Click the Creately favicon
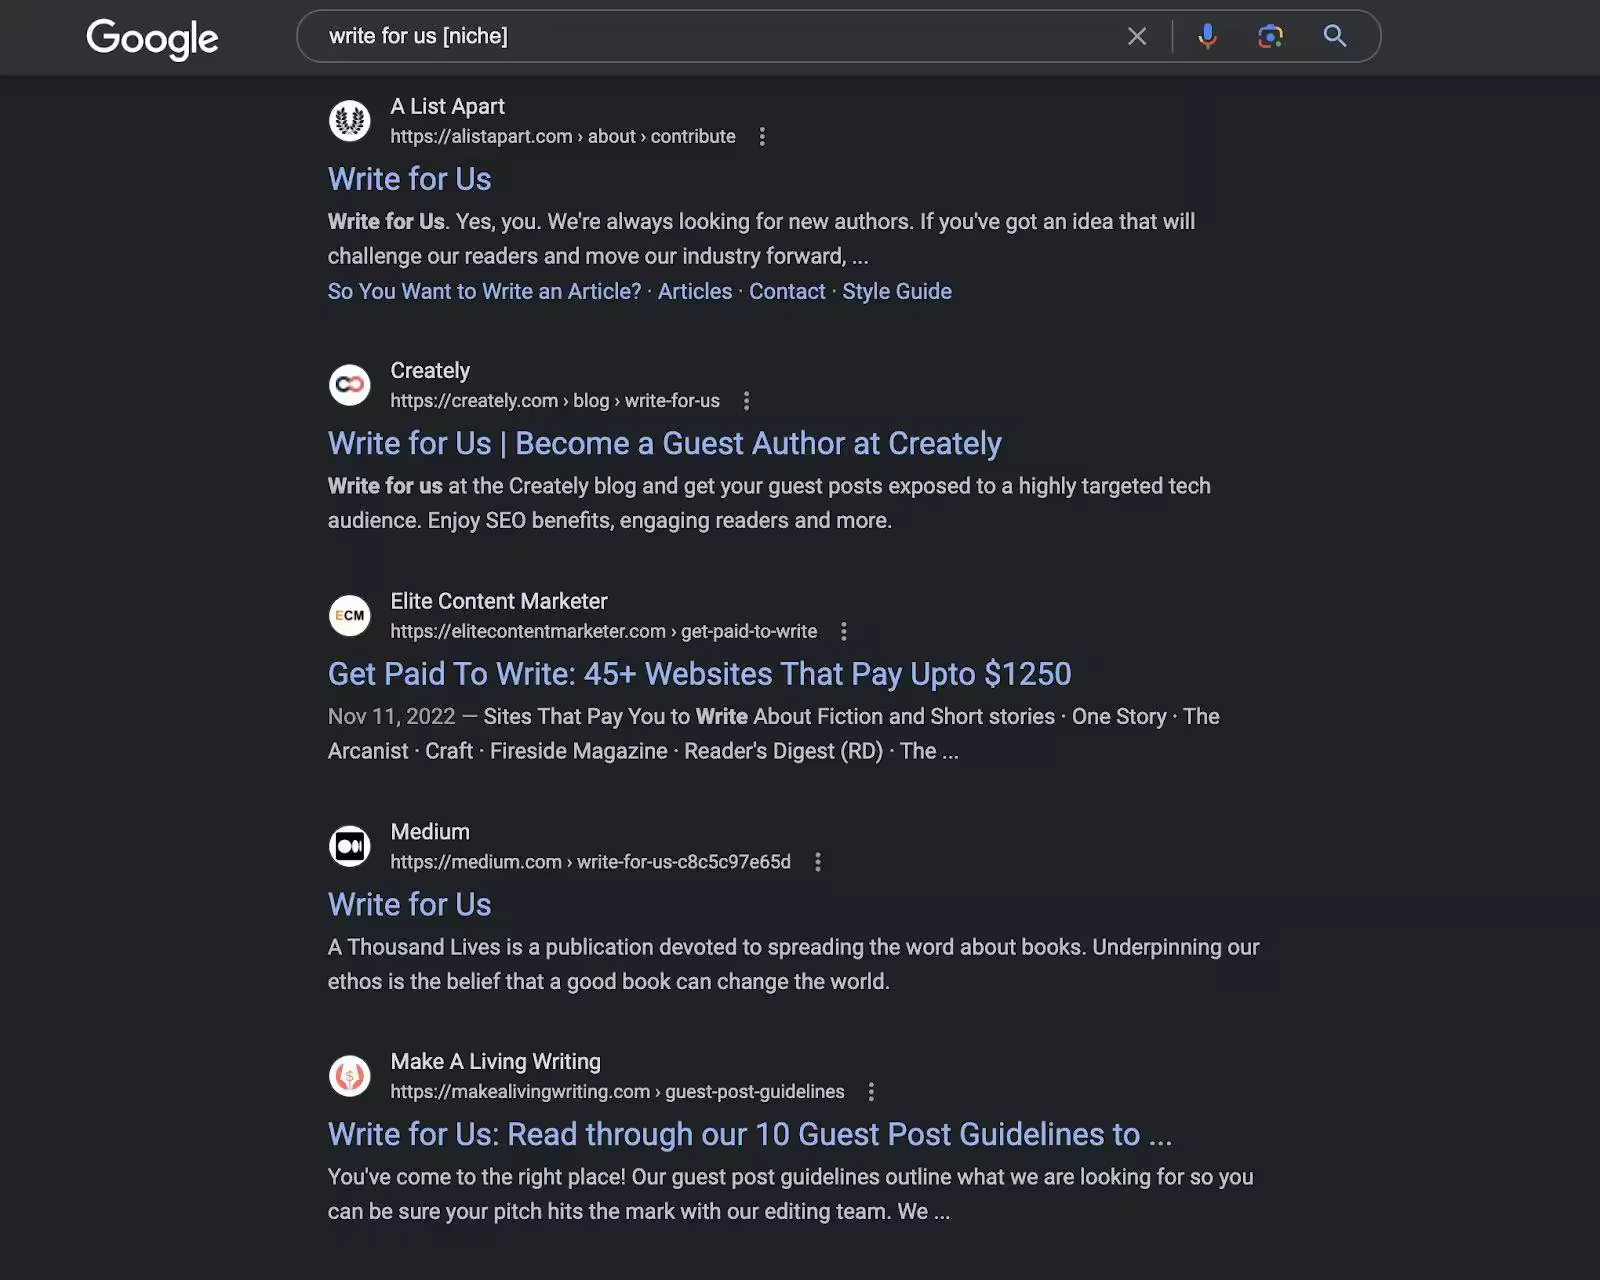This screenshot has height=1280, width=1600. click(x=350, y=385)
